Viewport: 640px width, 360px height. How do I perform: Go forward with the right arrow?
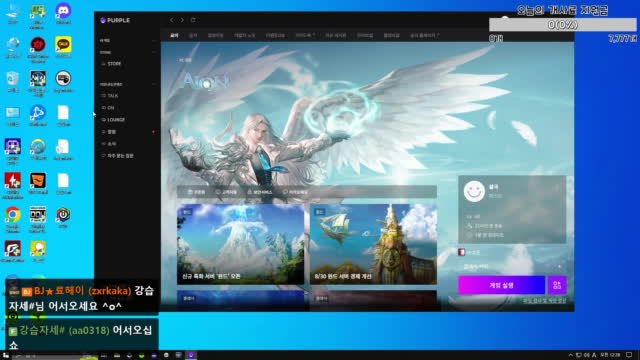point(182,20)
